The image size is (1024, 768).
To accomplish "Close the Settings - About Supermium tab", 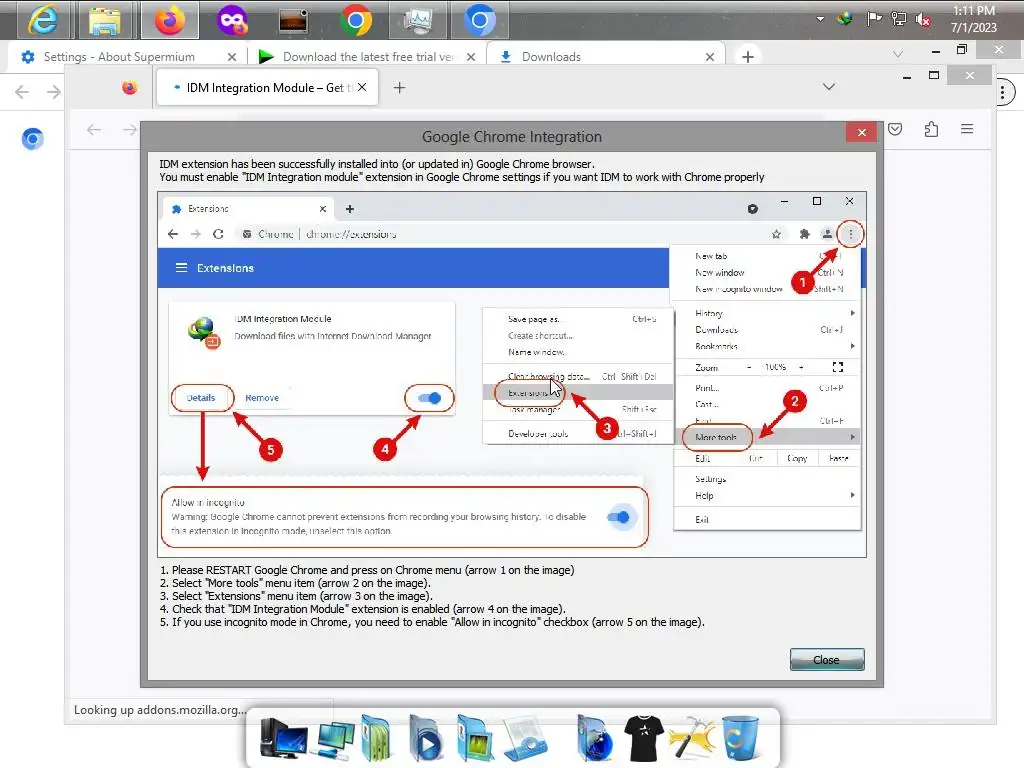I will [232, 57].
